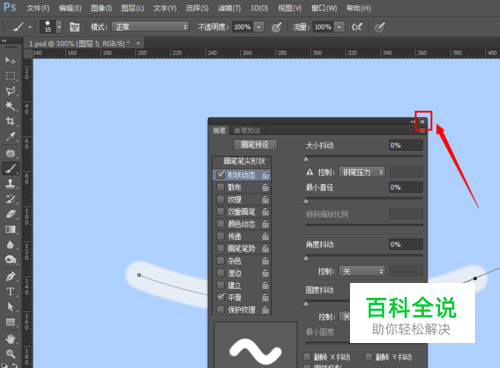Click the 画笔预设 button
The image size is (500, 368).
pyautogui.click(x=255, y=145)
